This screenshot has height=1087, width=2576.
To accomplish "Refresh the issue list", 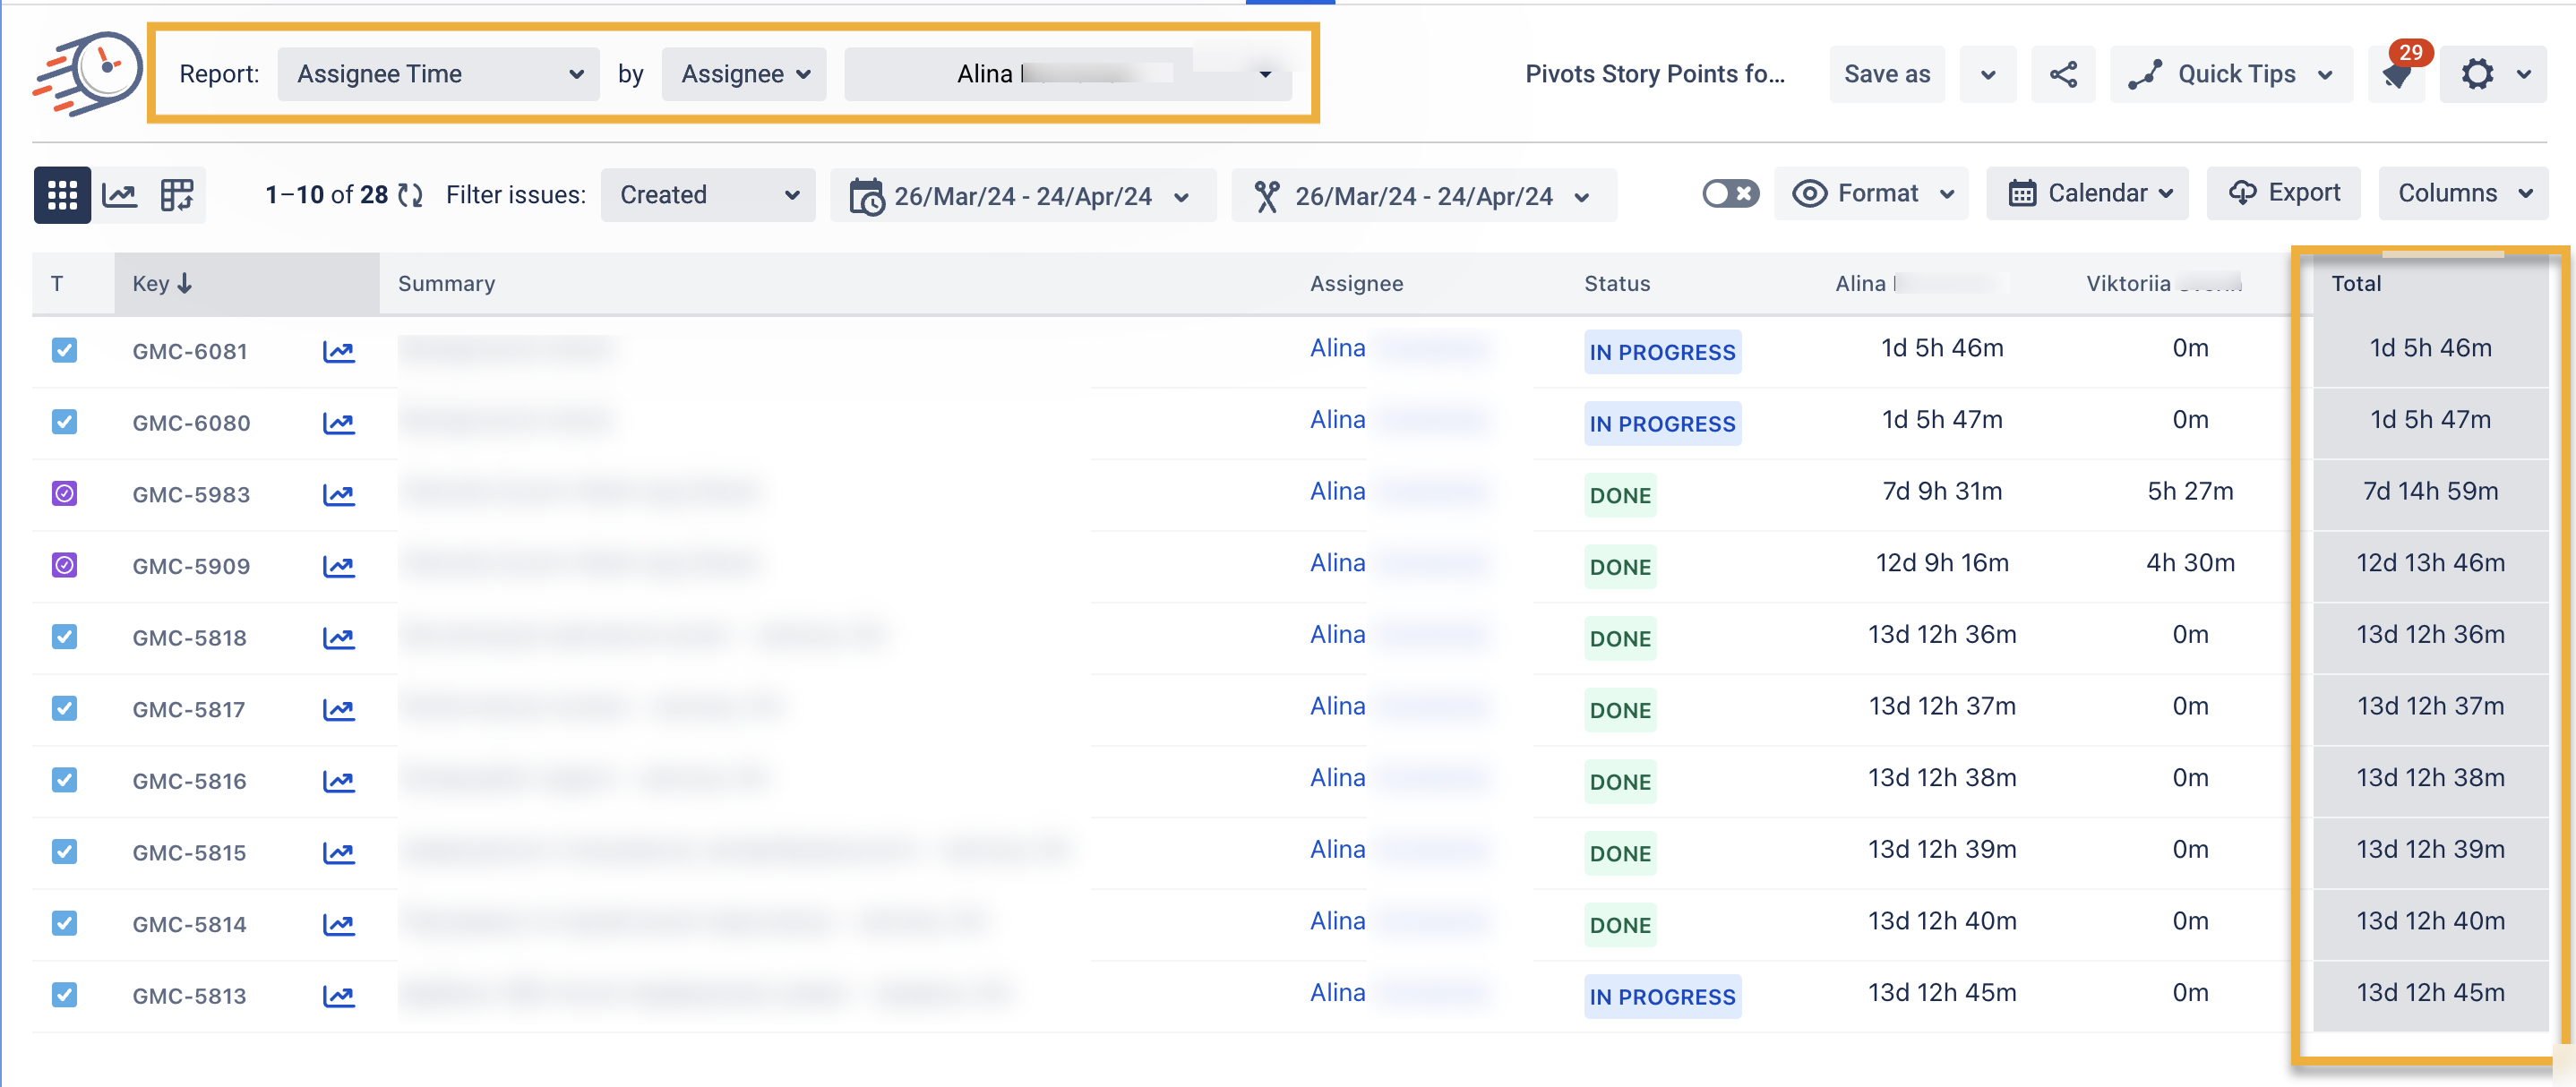I will coord(411,194).
